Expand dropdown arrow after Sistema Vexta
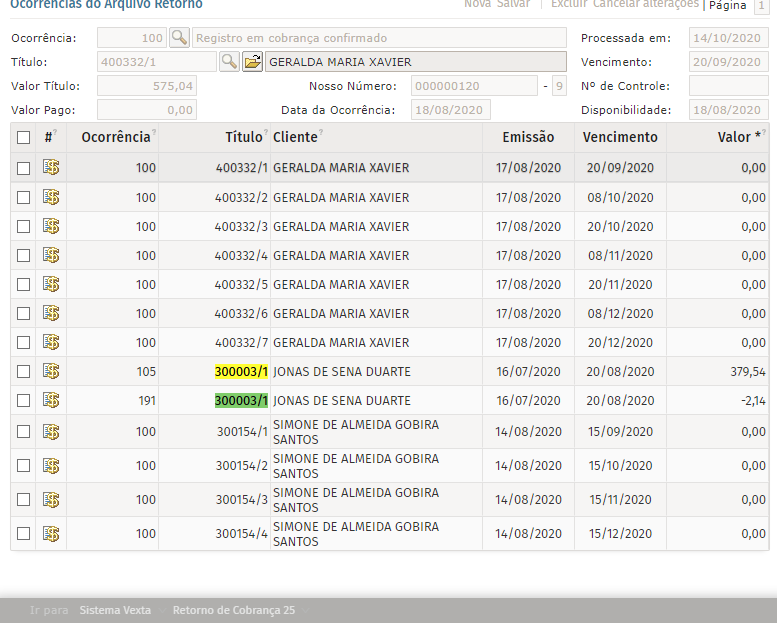The height and width of the screenshot is (623, 777). click(161, 610)
